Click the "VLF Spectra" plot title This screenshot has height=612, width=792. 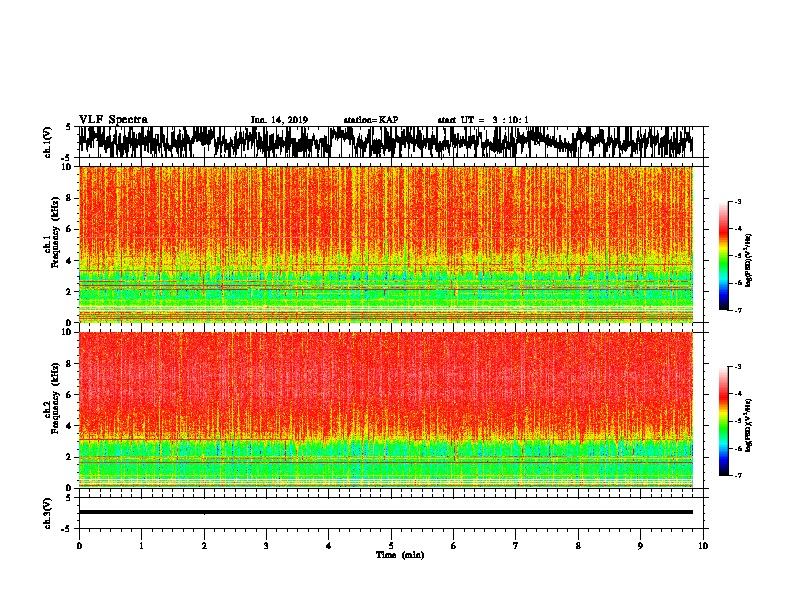click(x=113, y=120)
